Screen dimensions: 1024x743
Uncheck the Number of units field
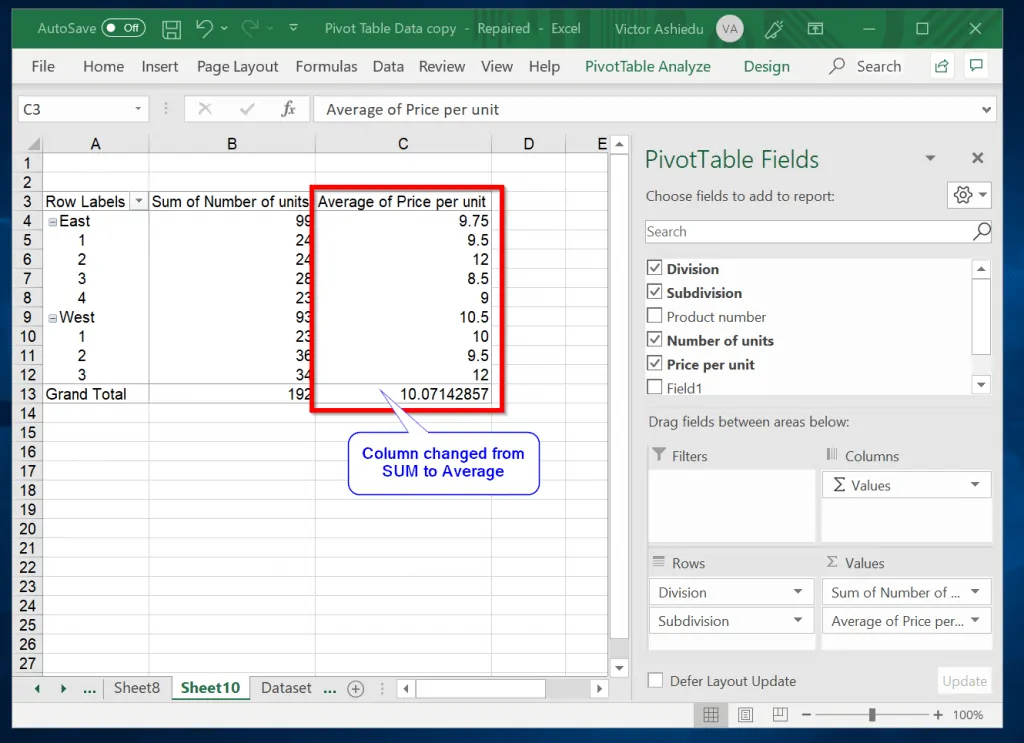coord(654,339)
